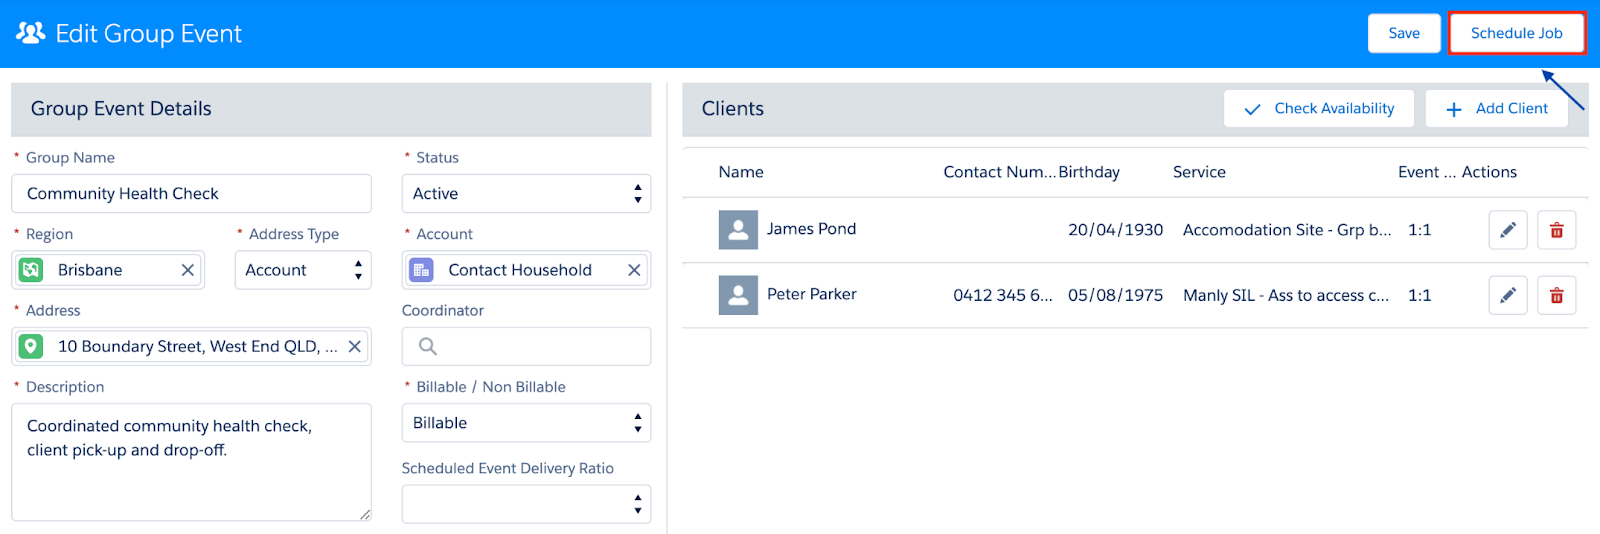Click the Account lookup field
The height and width of the screenshot is (534, 1600).
[x=526, y=270]
